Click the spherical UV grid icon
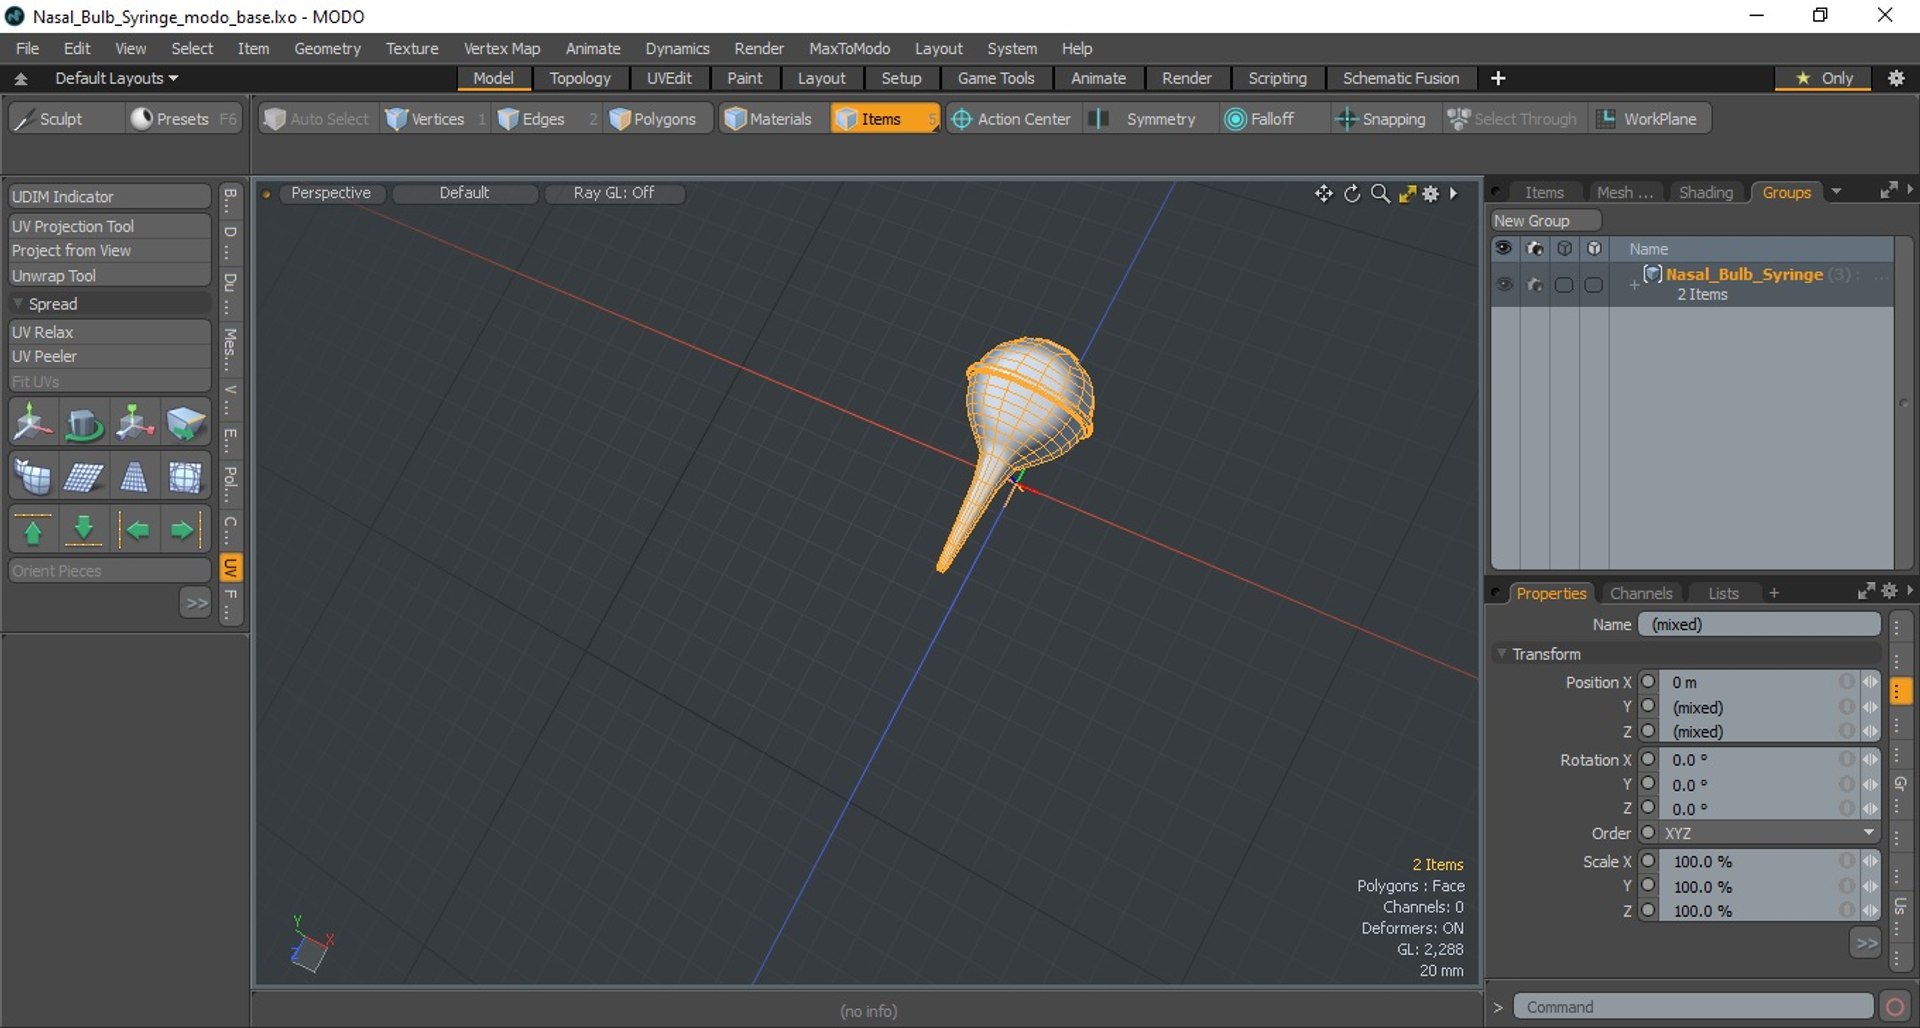The image size is (1920, 1028). coord(185,477)
